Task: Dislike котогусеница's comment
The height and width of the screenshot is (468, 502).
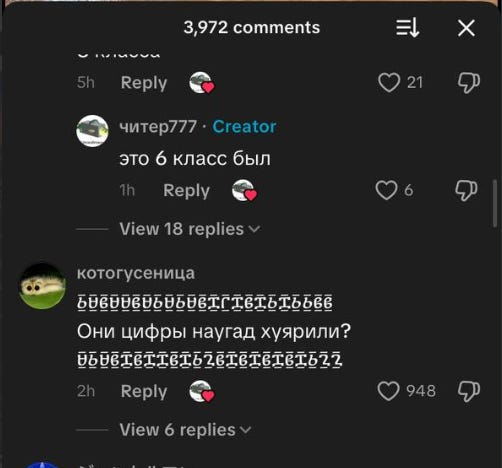Action: pos(468,391)
